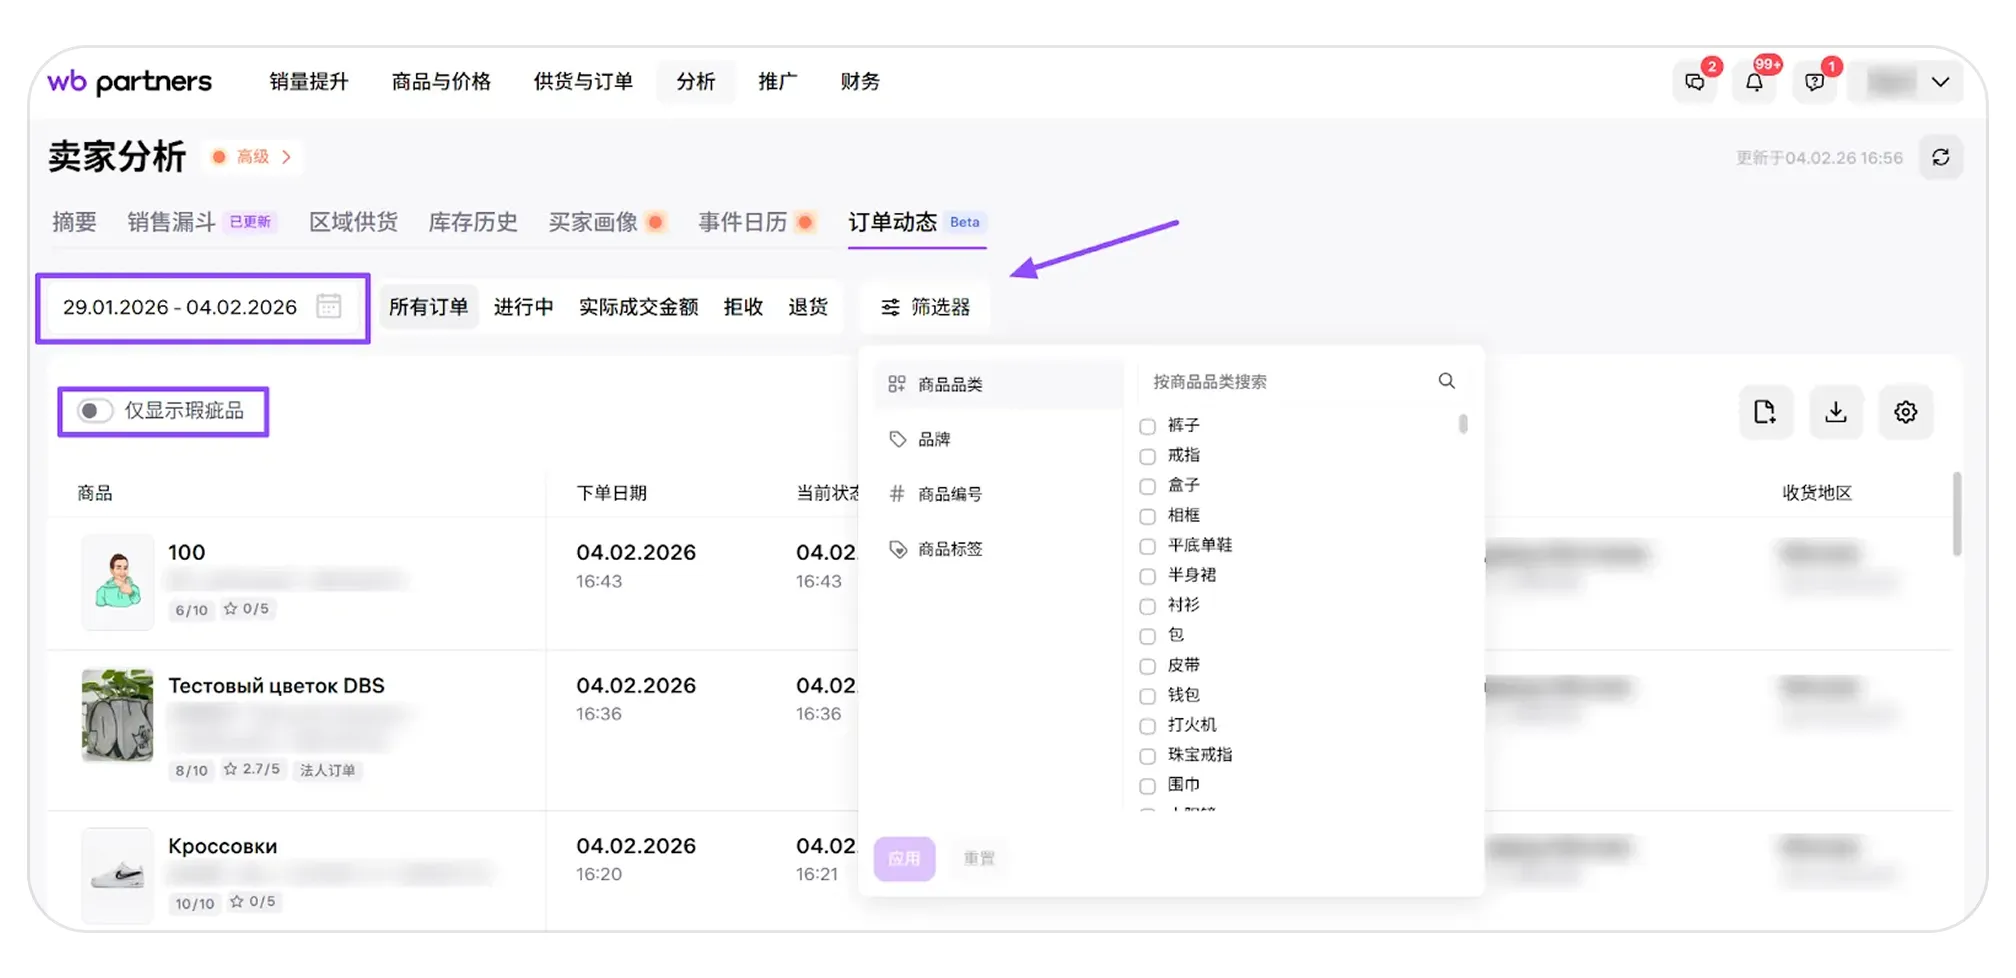Click the download report icon
The width and height of the screenshot is (2016, 978).
point(1835,412)
